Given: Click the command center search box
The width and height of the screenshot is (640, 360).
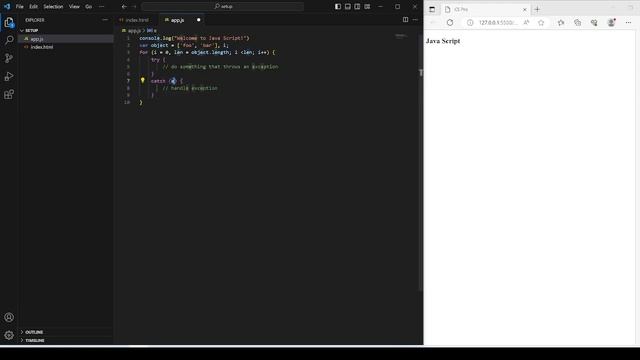Looking at the screenshot, I should click(223, 7).
